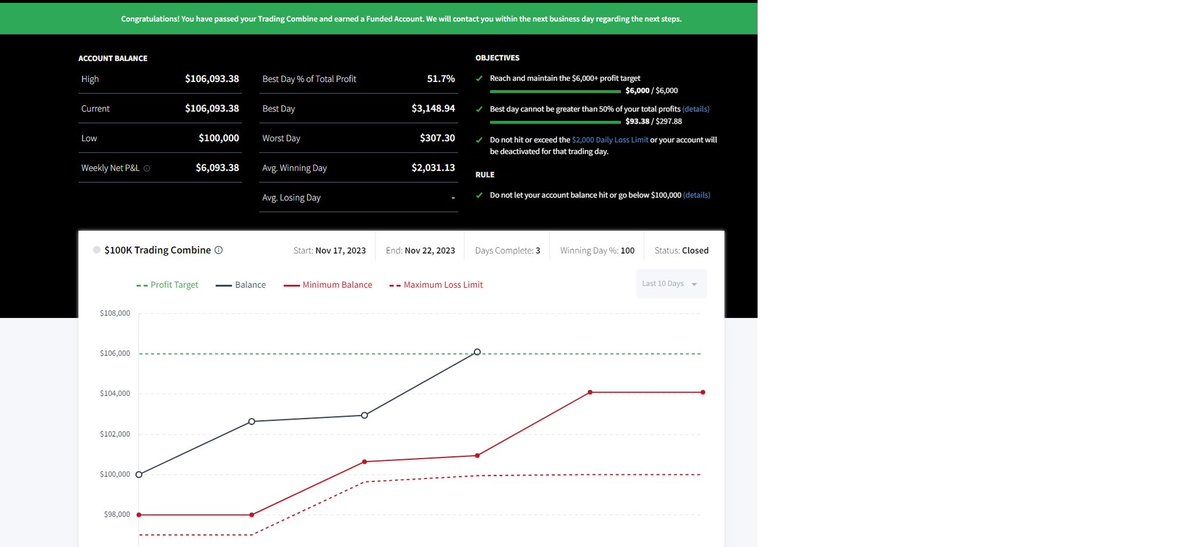
Task: Open the details link for the $100,000 balance rule
Action: coord(697,195)
